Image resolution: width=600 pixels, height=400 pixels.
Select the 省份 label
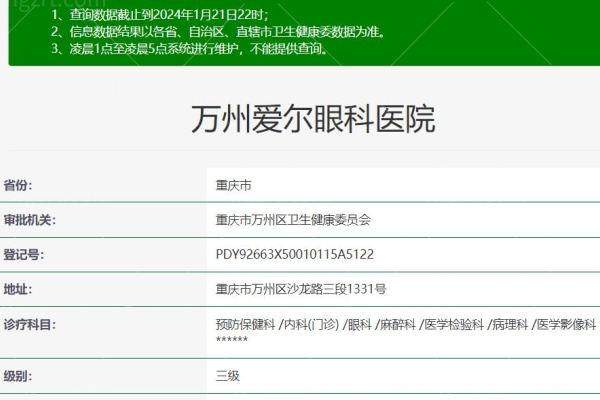point(18,185)
